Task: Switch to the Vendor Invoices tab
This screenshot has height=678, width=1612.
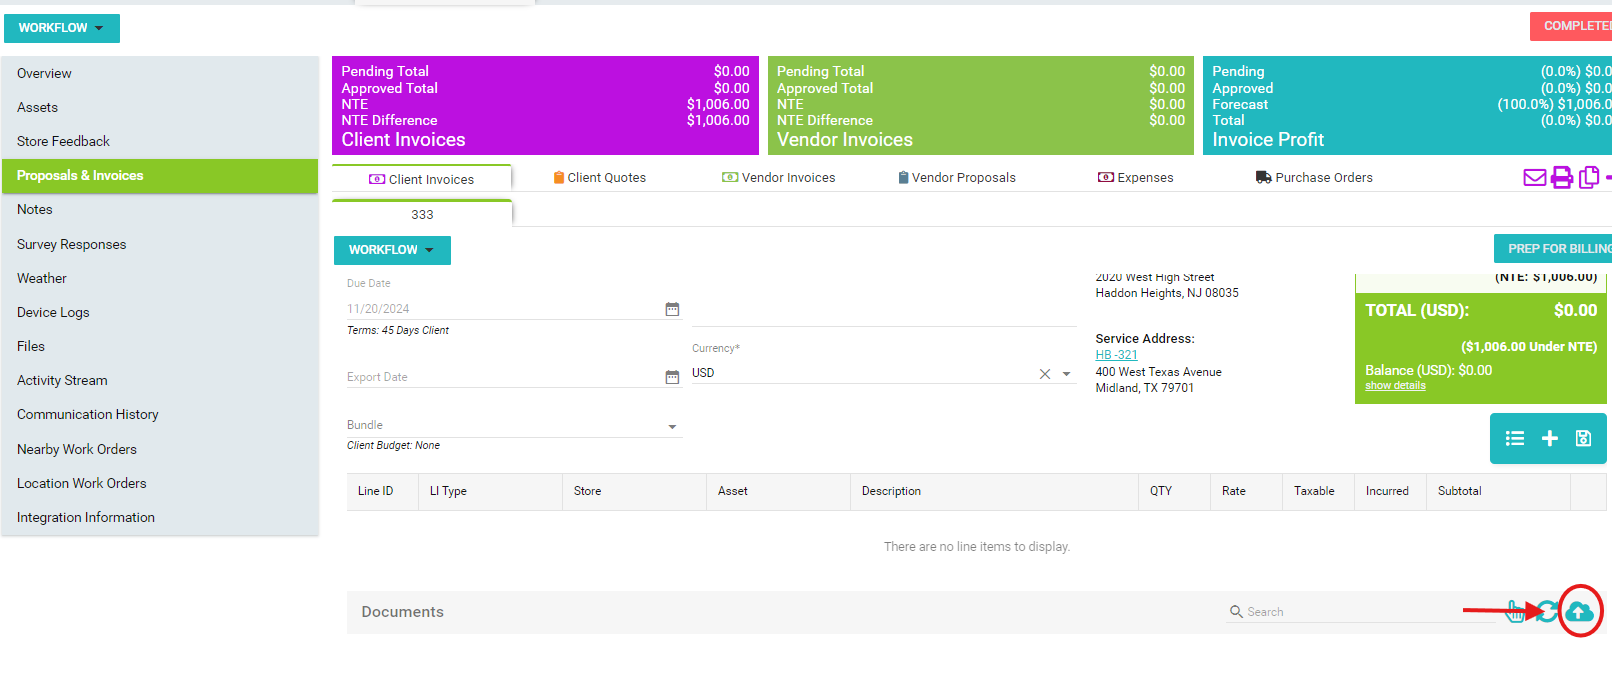Action: coord(779,178)
